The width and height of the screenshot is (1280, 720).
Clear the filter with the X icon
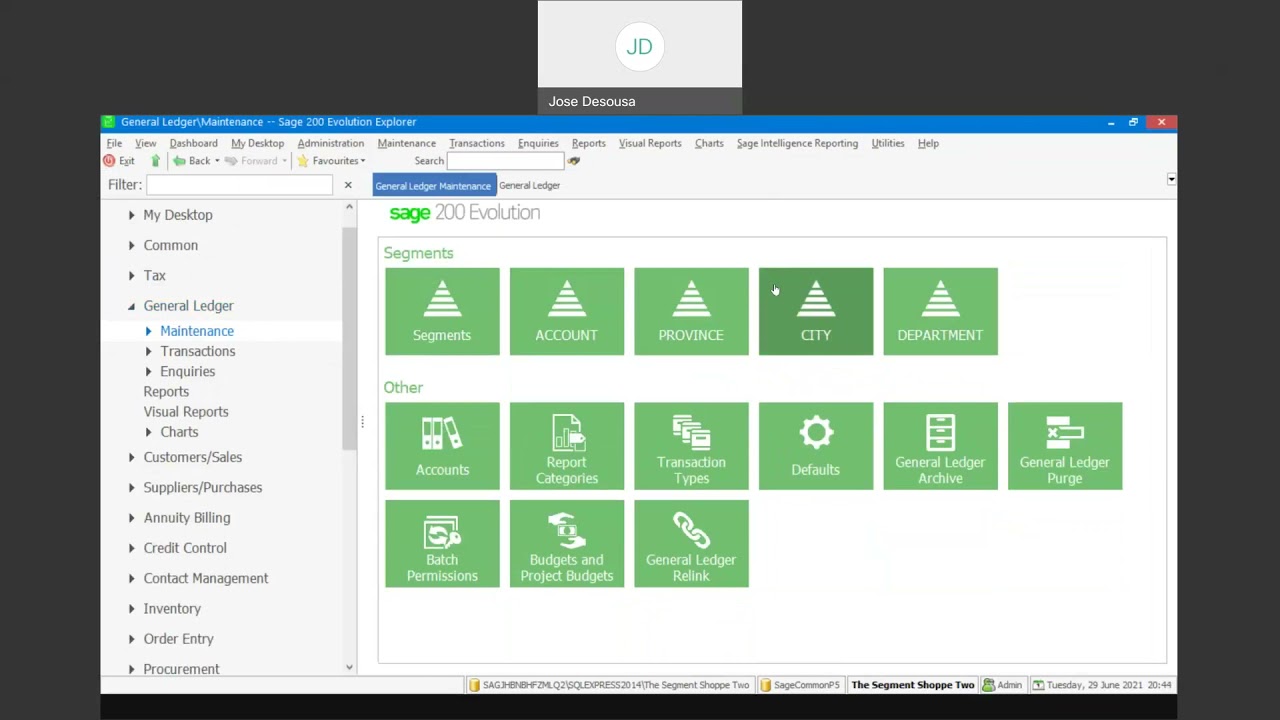coord(348,185)
